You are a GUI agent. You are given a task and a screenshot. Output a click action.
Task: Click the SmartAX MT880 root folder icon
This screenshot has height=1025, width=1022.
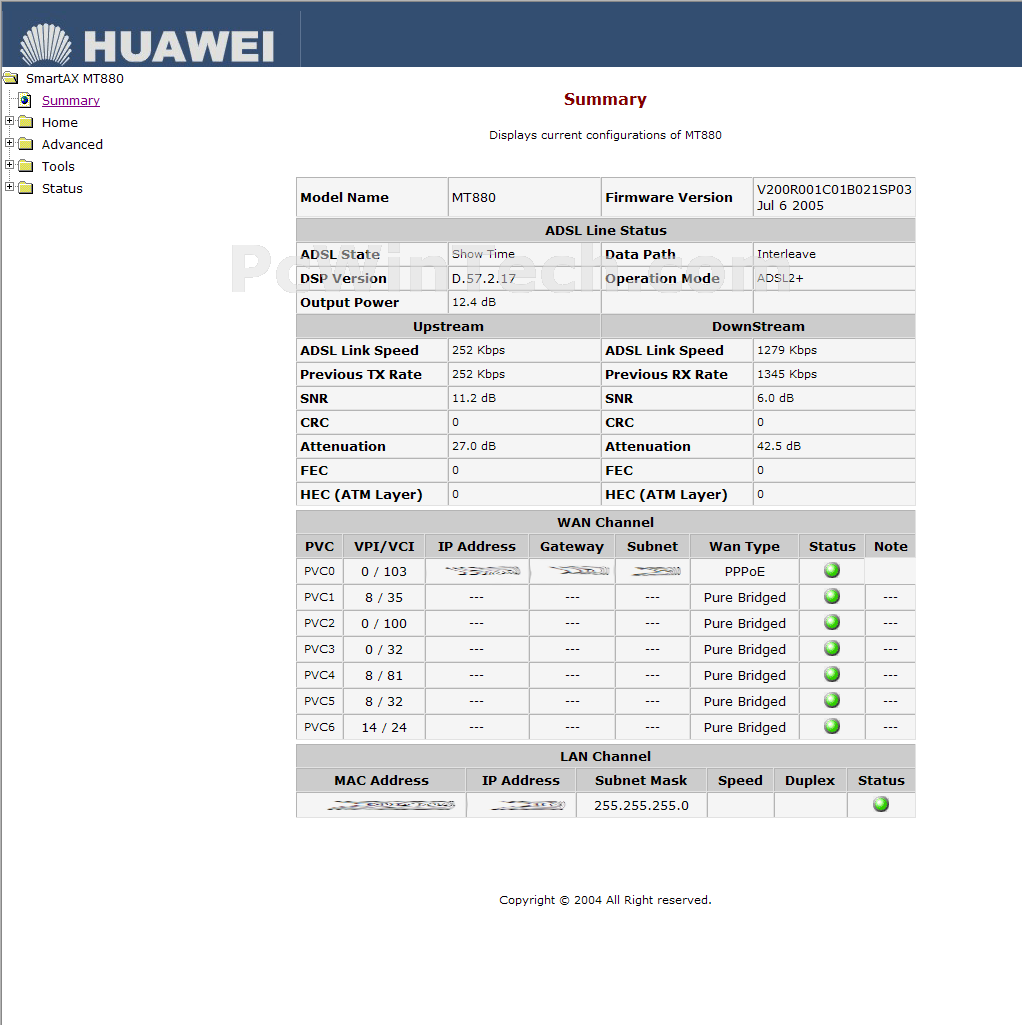click(x=10, y=78)
